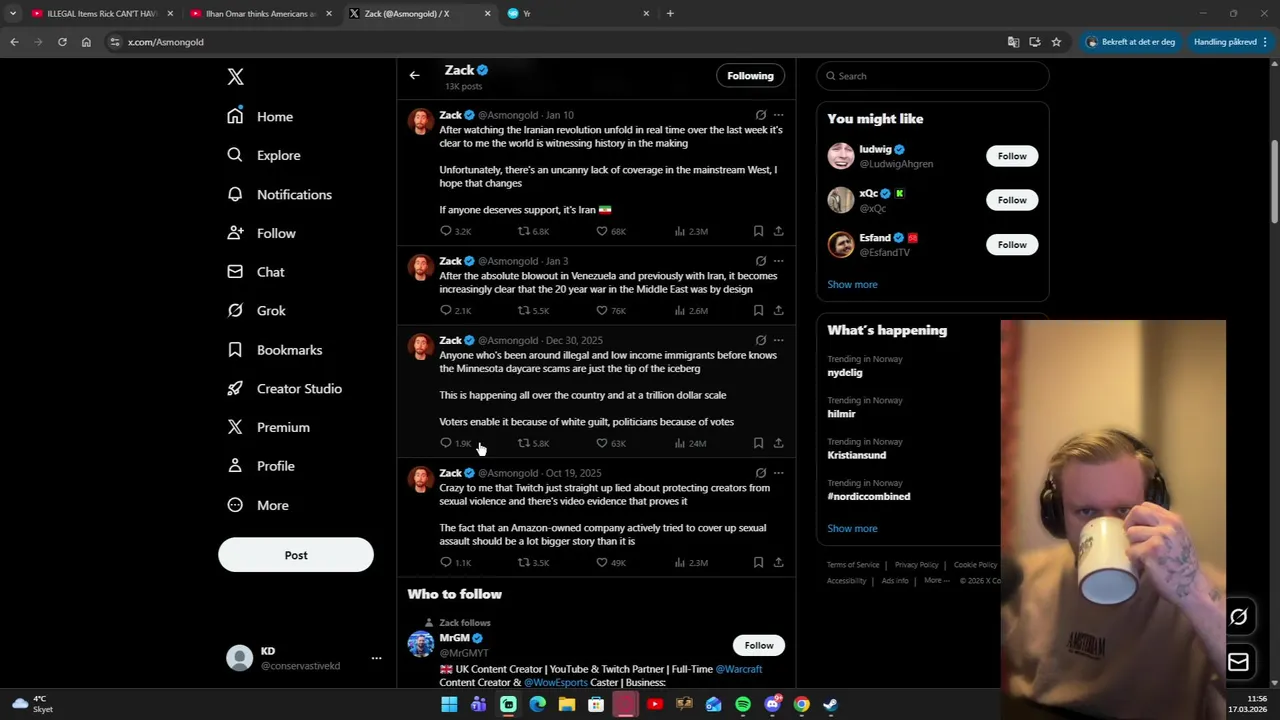This screenshot has width=1280, height=720.
Task: Open Steam from the taskbar
Action: 831,705
